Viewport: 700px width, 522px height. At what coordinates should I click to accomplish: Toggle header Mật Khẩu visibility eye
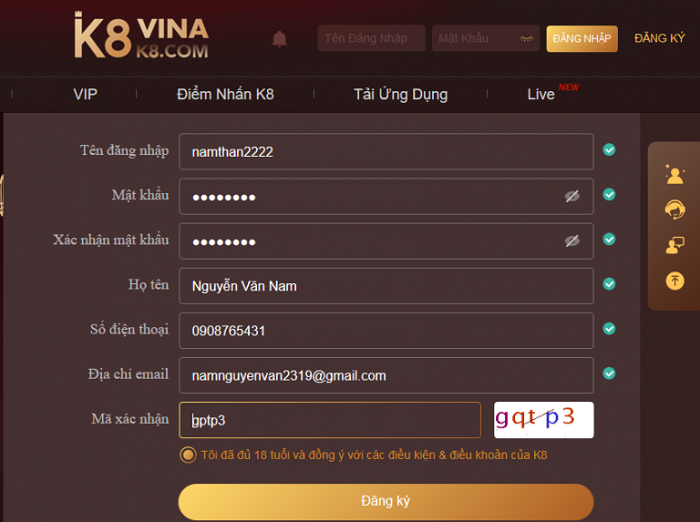click(x=526, y=39)
